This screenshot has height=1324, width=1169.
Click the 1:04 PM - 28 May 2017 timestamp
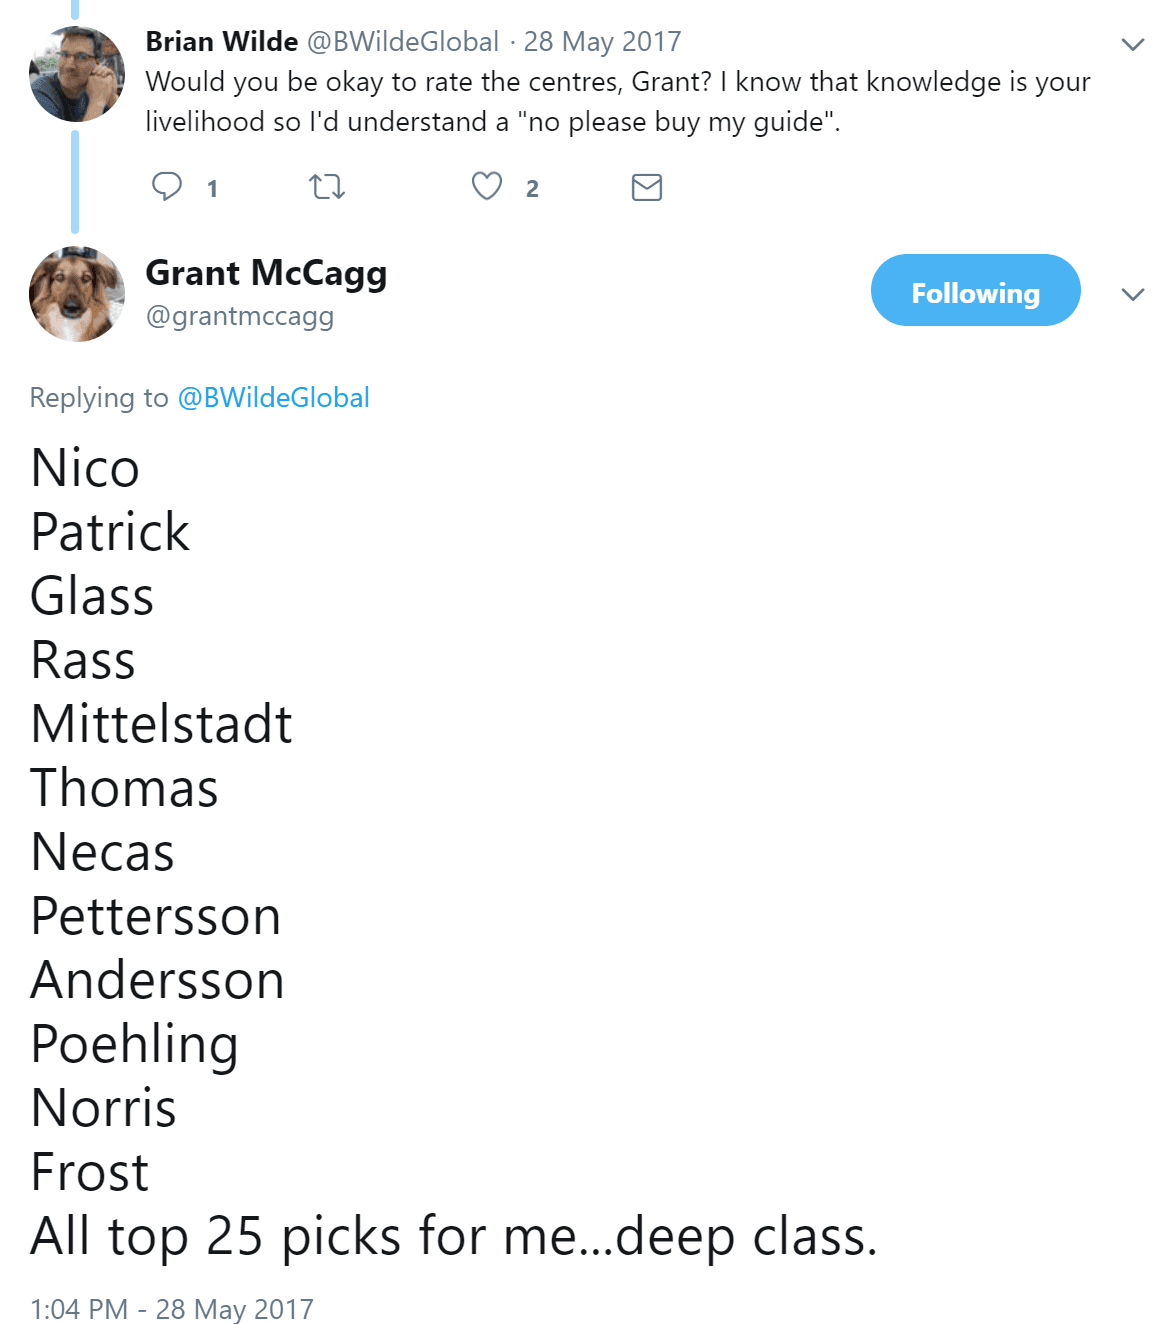171,1308
